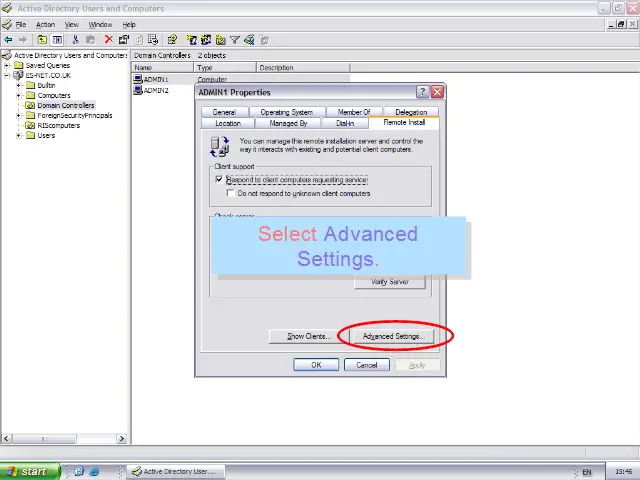The image size is (640, 480).
Task: Click the Active Directory User taskbar button
Action: point(176,472)
